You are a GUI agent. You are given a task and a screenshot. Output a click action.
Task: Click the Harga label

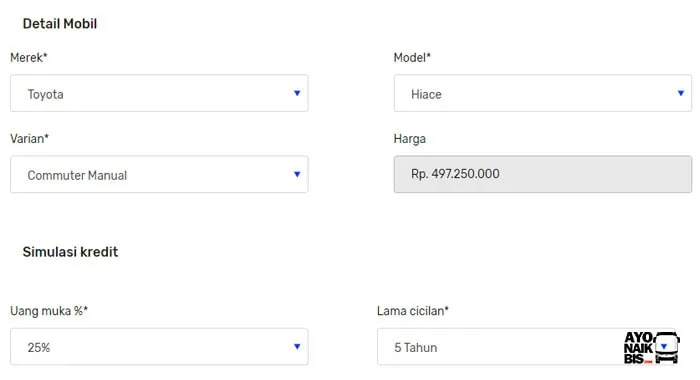409,139
